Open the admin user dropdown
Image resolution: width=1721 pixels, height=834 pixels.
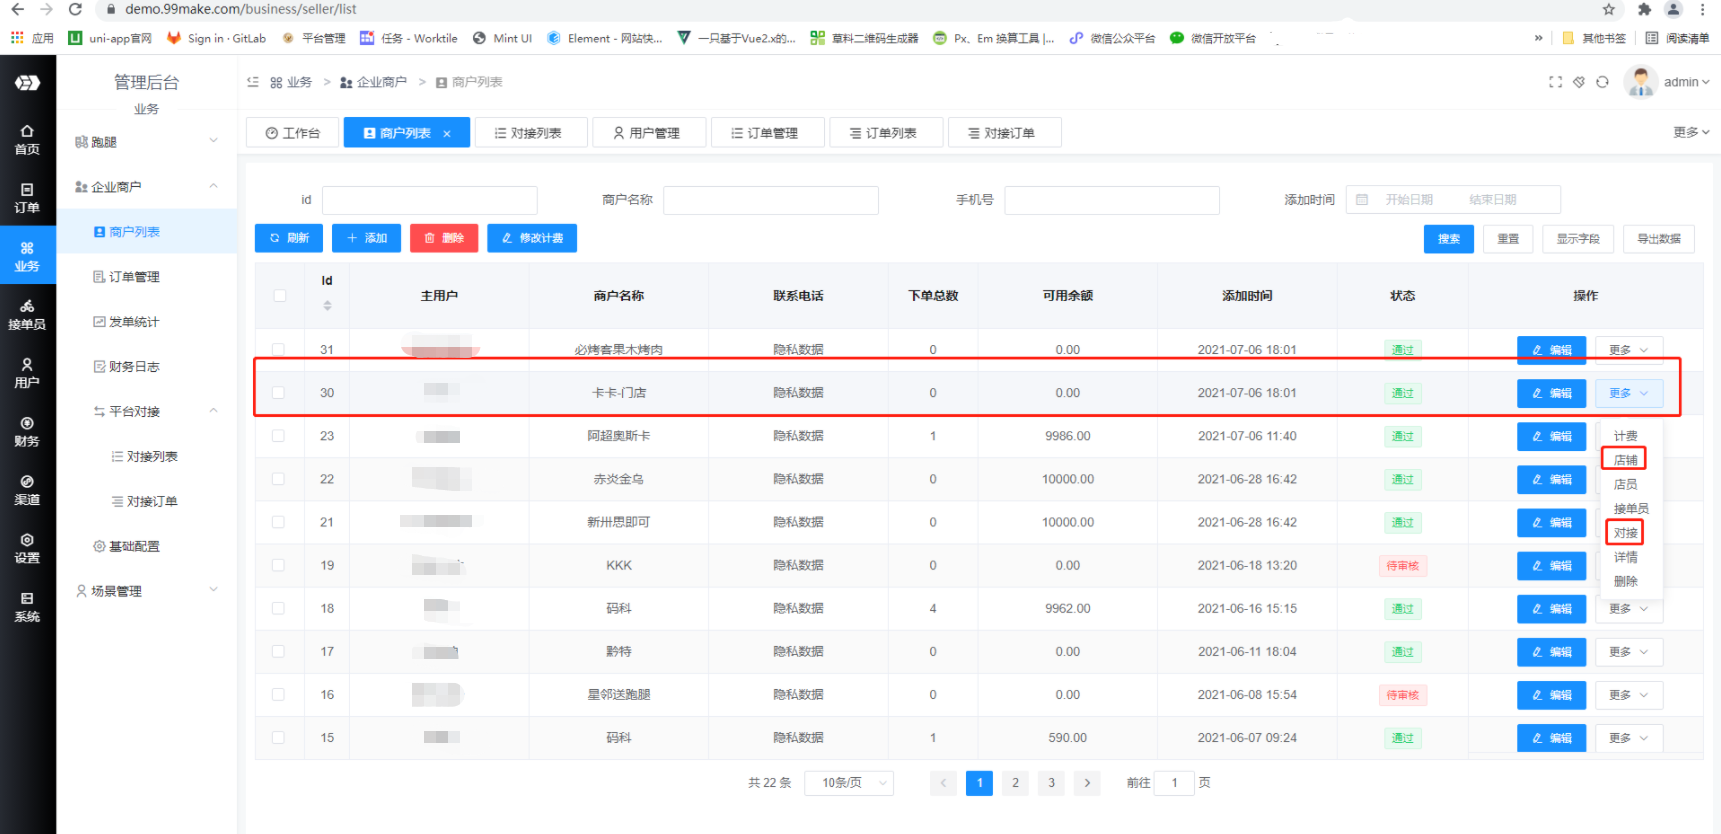[1686, 82]
